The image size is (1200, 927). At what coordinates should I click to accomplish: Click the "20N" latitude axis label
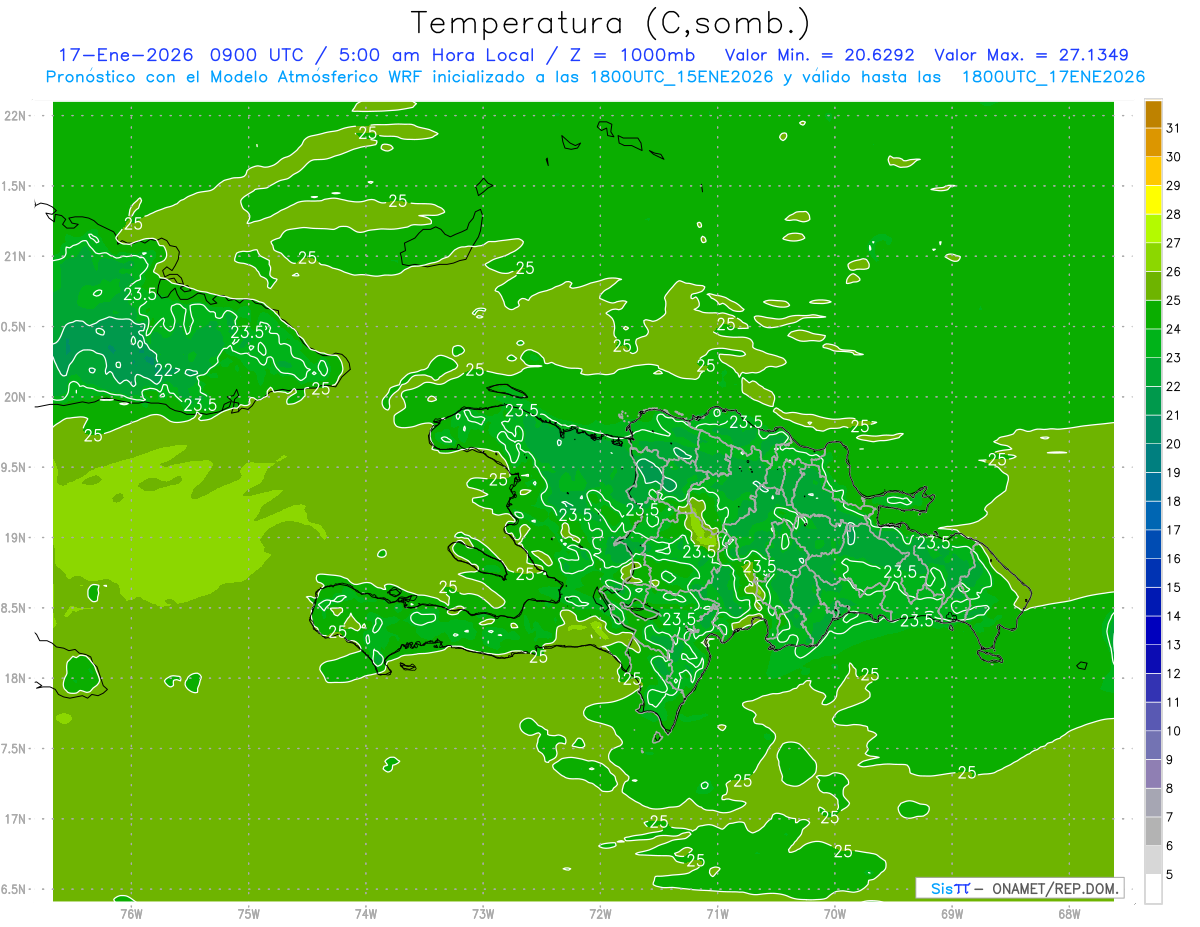click(14, 397)
